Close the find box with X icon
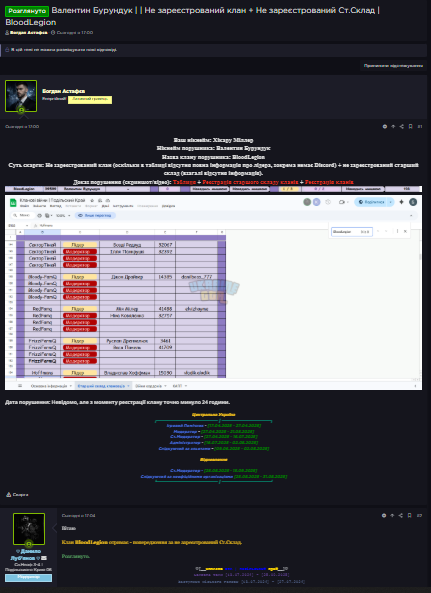 pyautogui.click(x=405, y=231)
